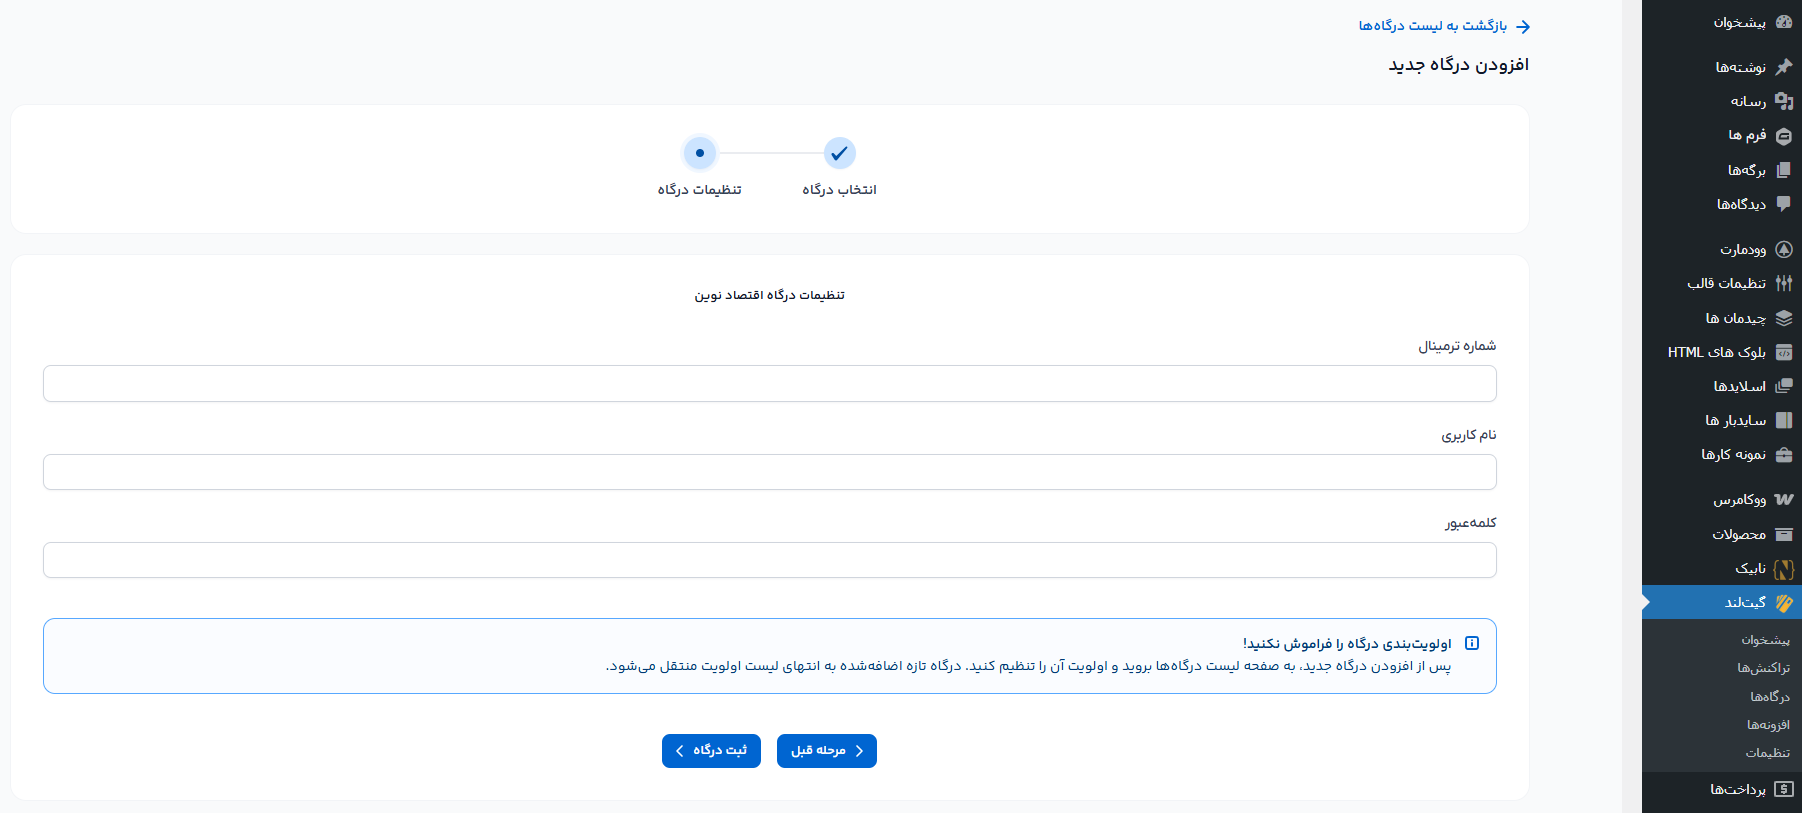Viewport: 1802px width, 813px height.
Task: Click the فرم ها forms icon
Action: (x=1784, y=136)
